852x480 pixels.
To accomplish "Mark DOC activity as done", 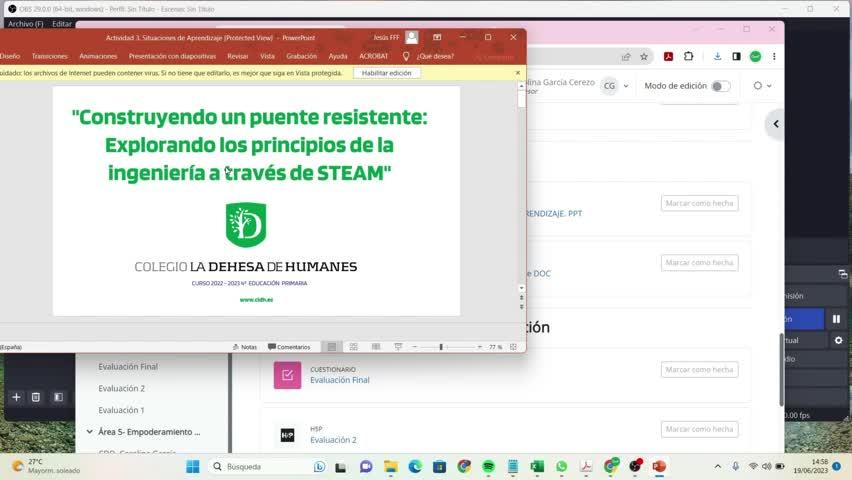I will pyautogui.click(x=699, y=263).
